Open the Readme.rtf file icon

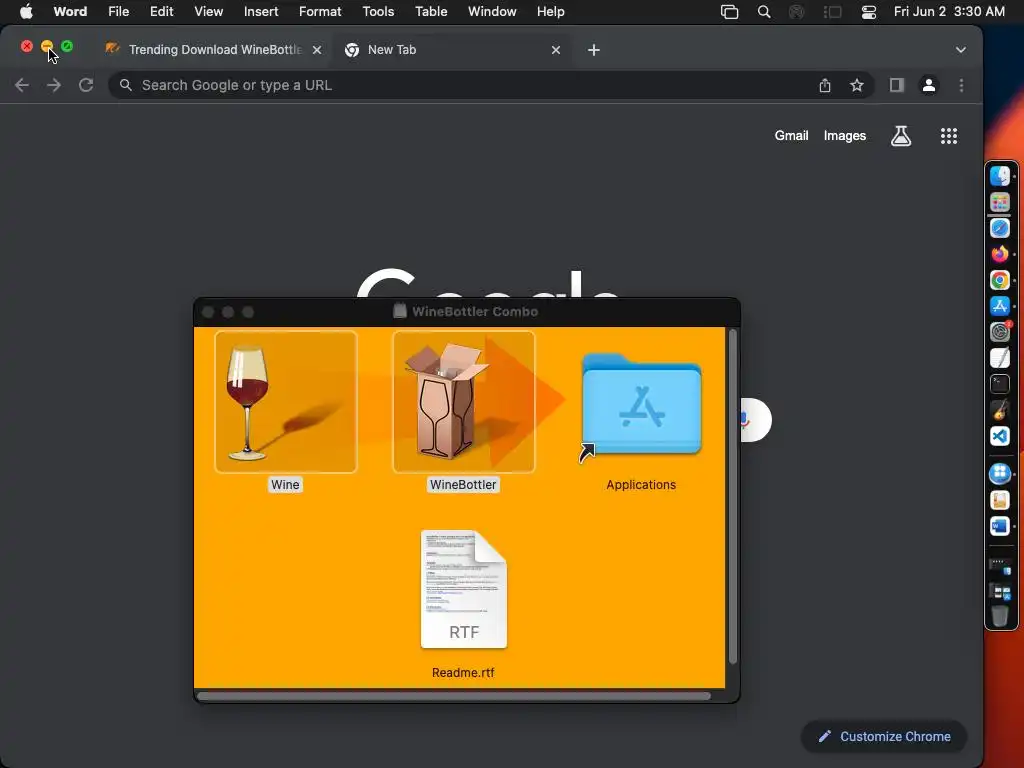[464, 589]
